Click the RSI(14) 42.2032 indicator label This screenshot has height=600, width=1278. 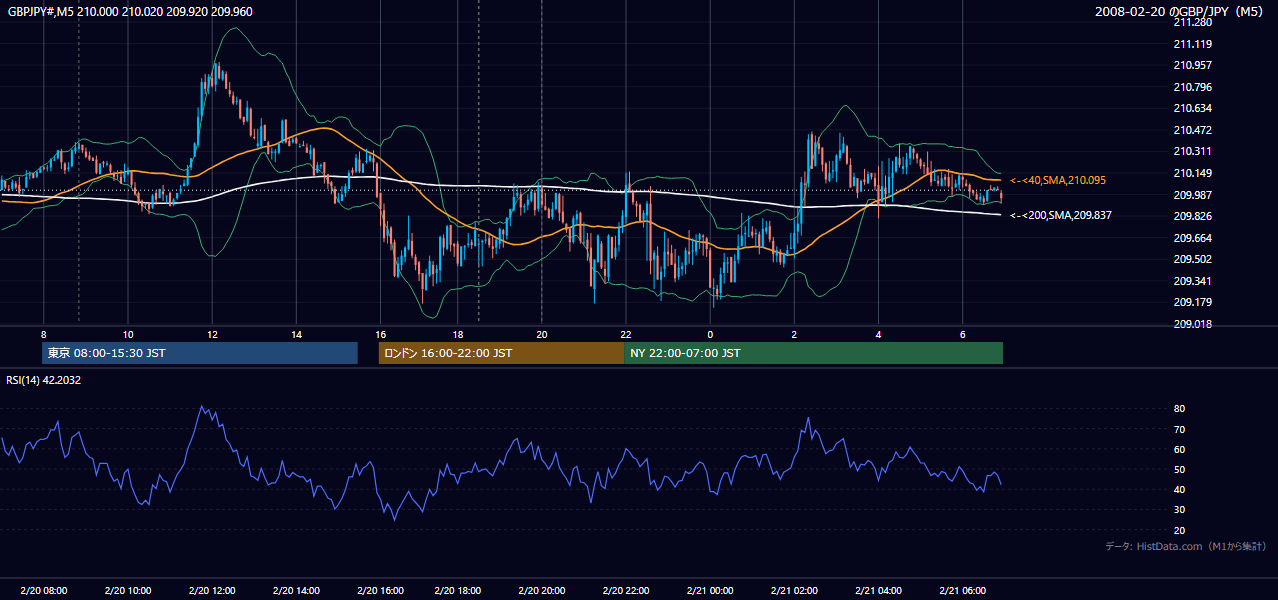point(45,380)
